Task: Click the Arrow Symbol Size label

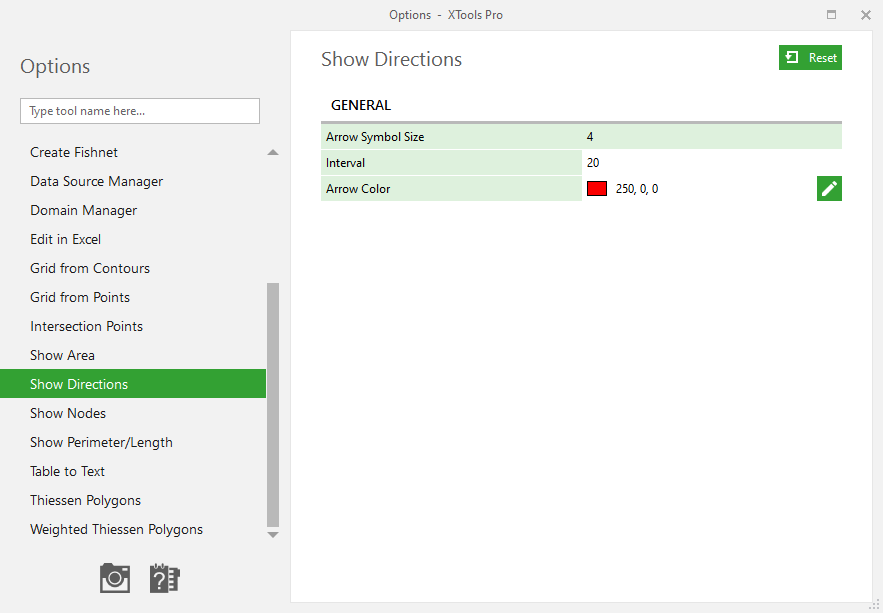Action: (375, 137)
